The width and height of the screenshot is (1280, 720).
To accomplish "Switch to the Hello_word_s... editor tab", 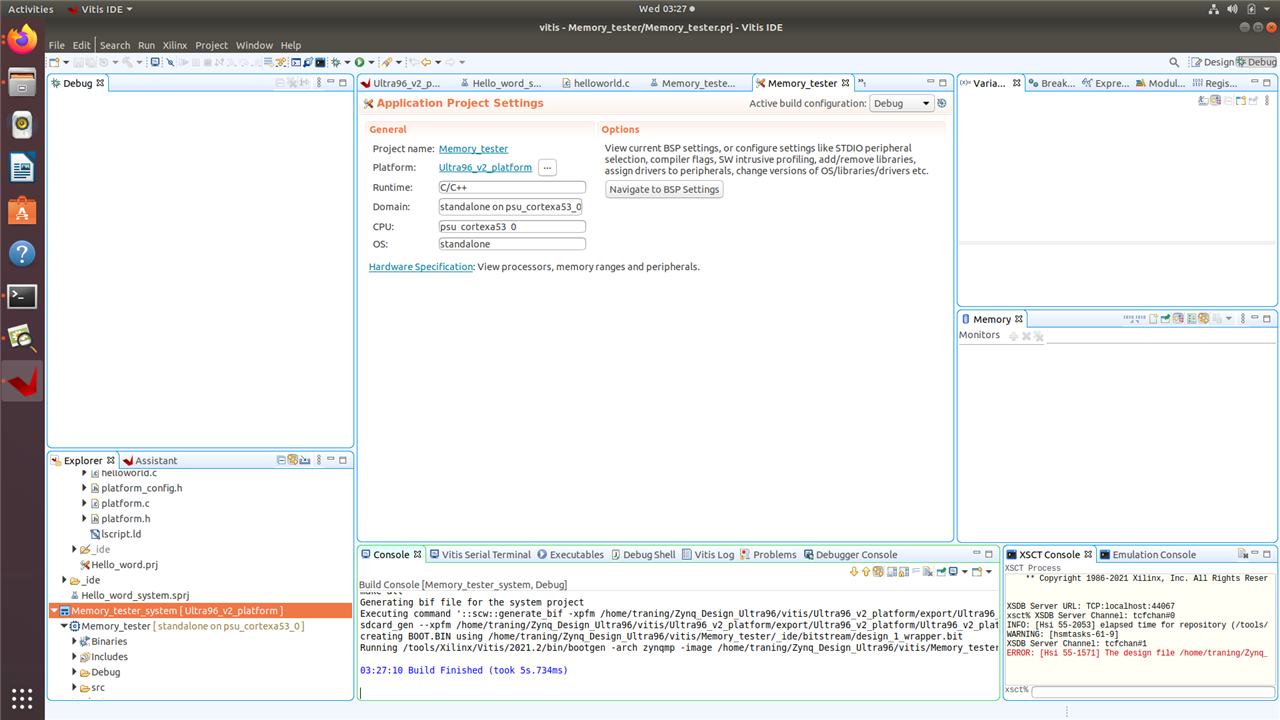I will (x=500, y=83).
